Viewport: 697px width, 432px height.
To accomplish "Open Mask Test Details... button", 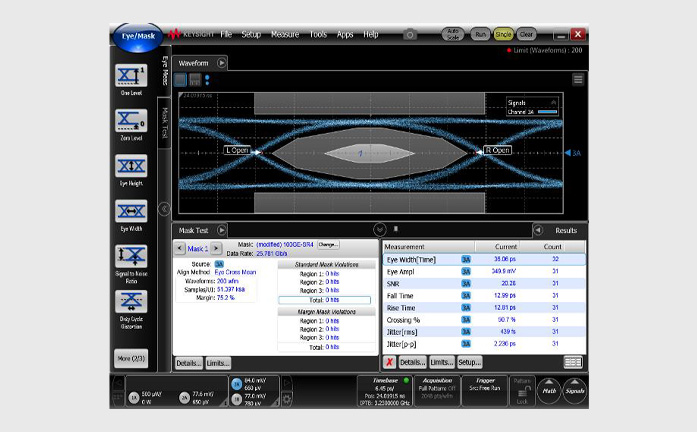I will point(188,363).
